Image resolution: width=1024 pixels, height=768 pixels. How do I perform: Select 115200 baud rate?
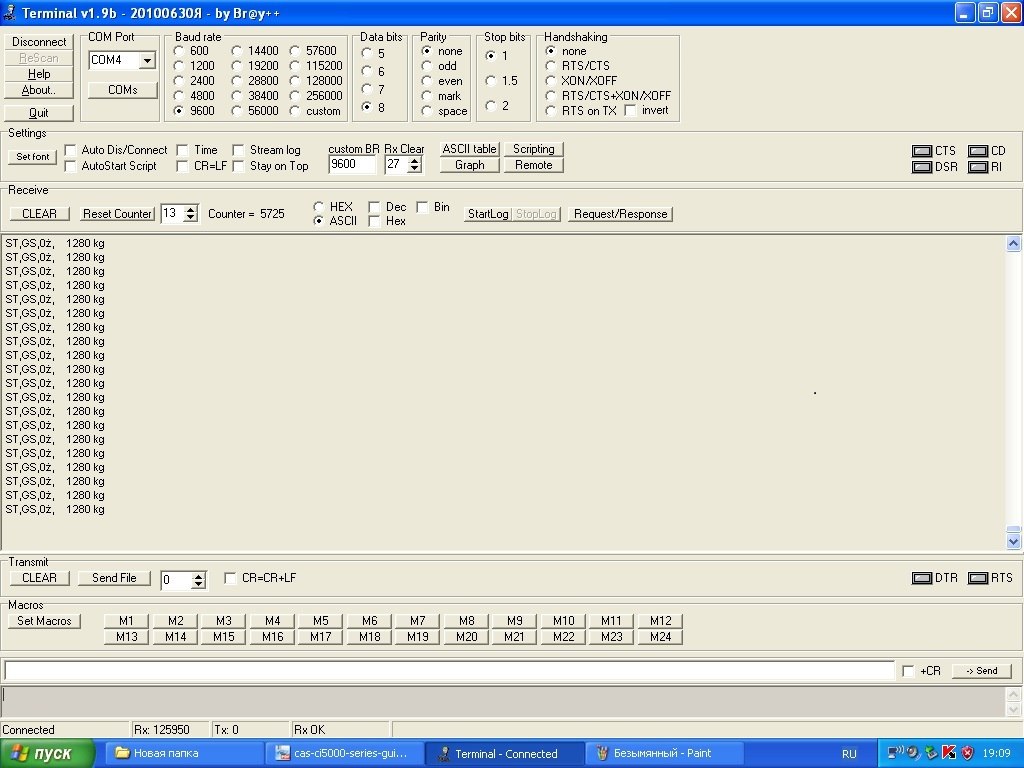(297, 66)
